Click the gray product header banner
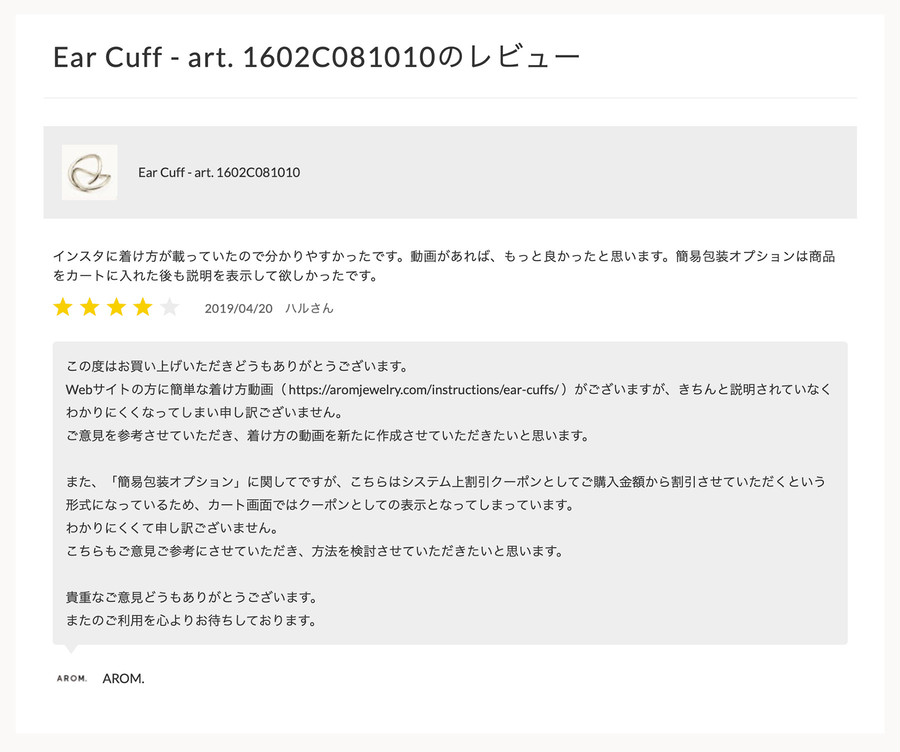Screen dimensions: 900x752 450,172
